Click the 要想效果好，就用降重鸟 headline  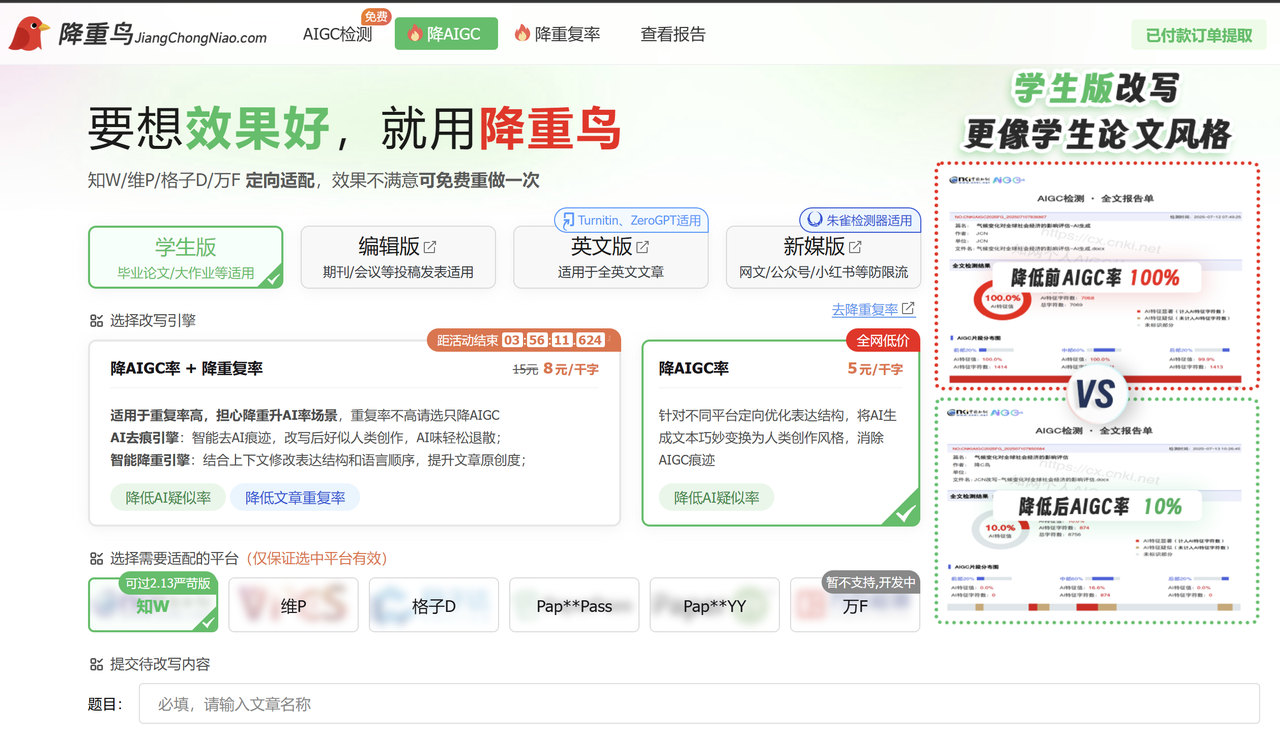coord(355,128)
